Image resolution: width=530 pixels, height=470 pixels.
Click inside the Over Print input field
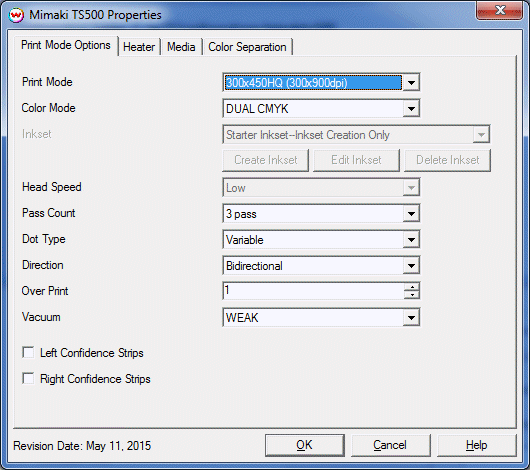314,291
